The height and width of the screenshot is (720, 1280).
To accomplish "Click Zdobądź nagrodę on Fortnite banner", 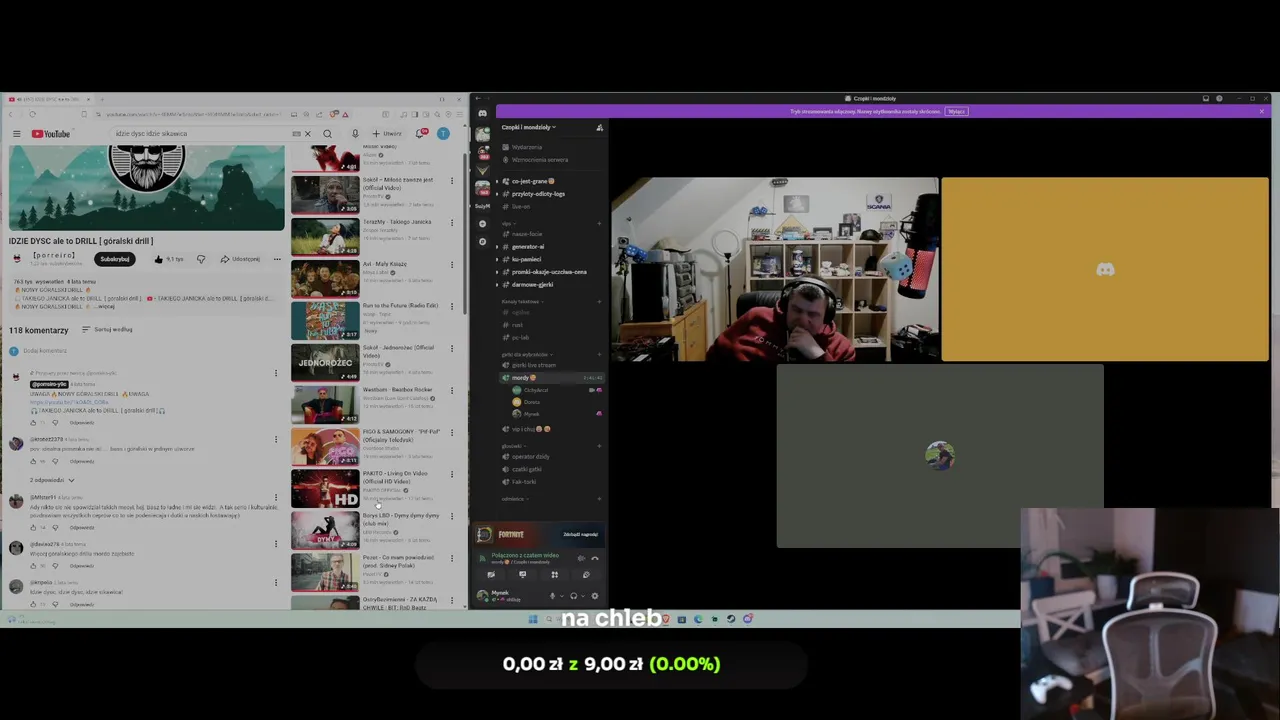I will [580, 534].
